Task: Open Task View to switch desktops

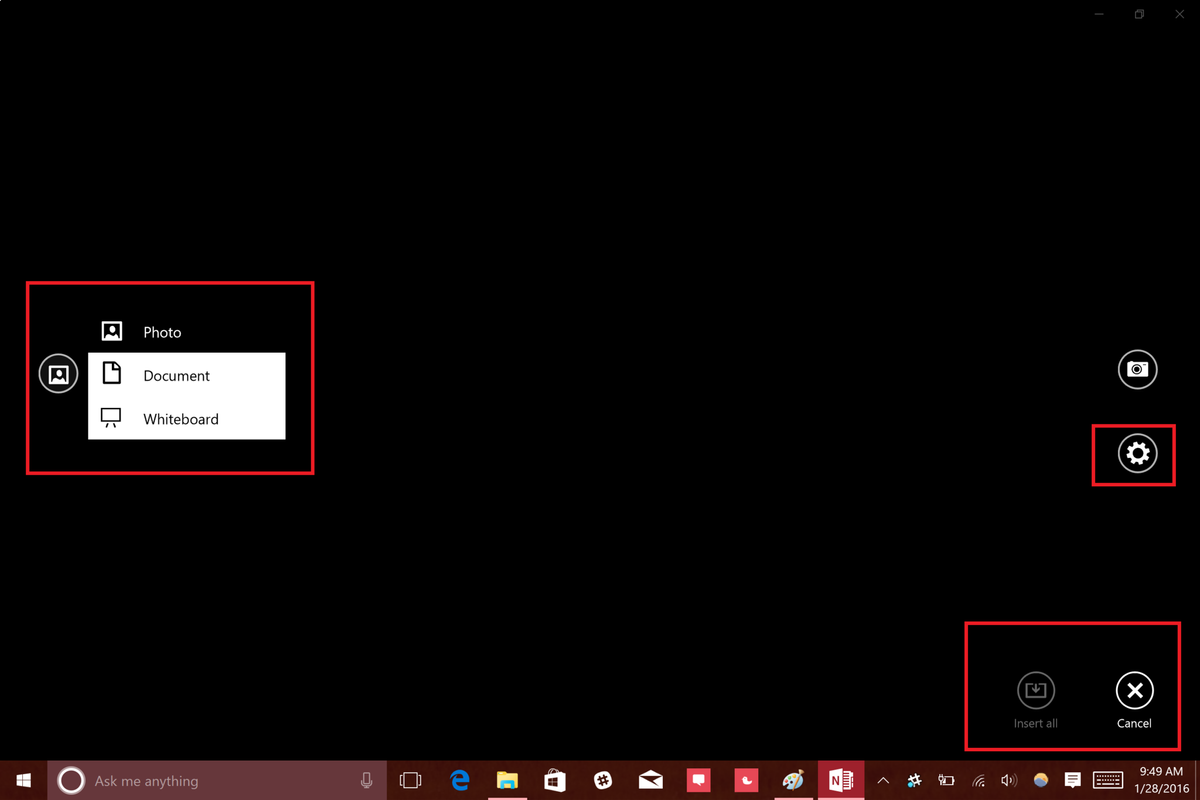Action: (x=411, y=780)
